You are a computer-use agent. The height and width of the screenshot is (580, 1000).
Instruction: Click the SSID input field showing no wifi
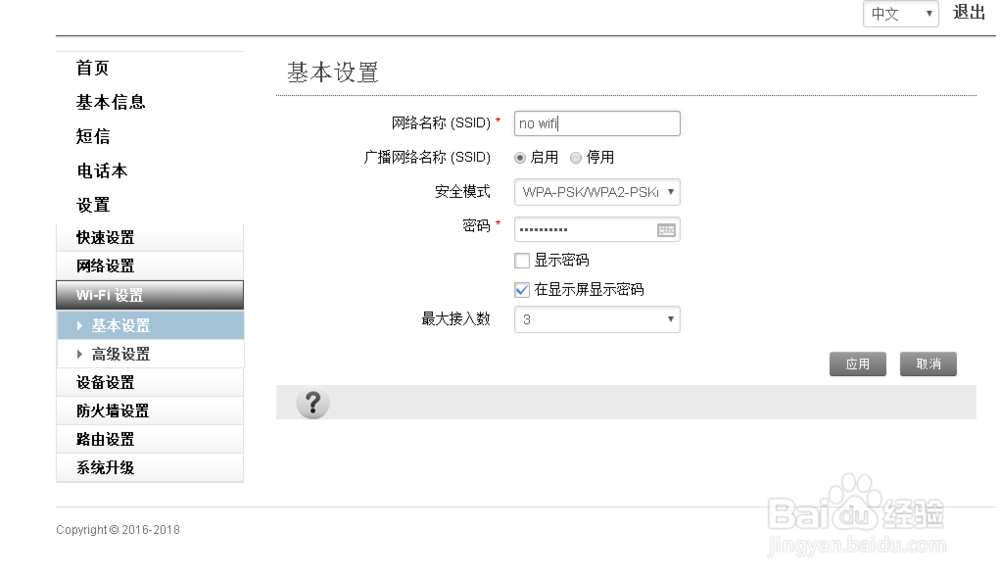click(x=597, y=123)
